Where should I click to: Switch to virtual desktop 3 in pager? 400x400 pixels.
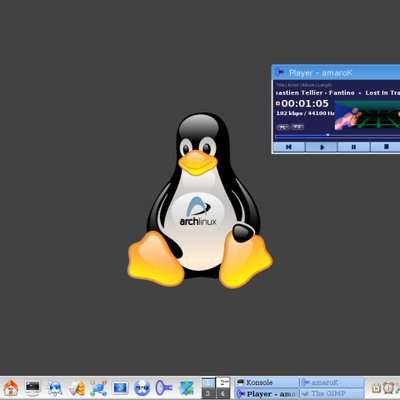tap(208, 393)
